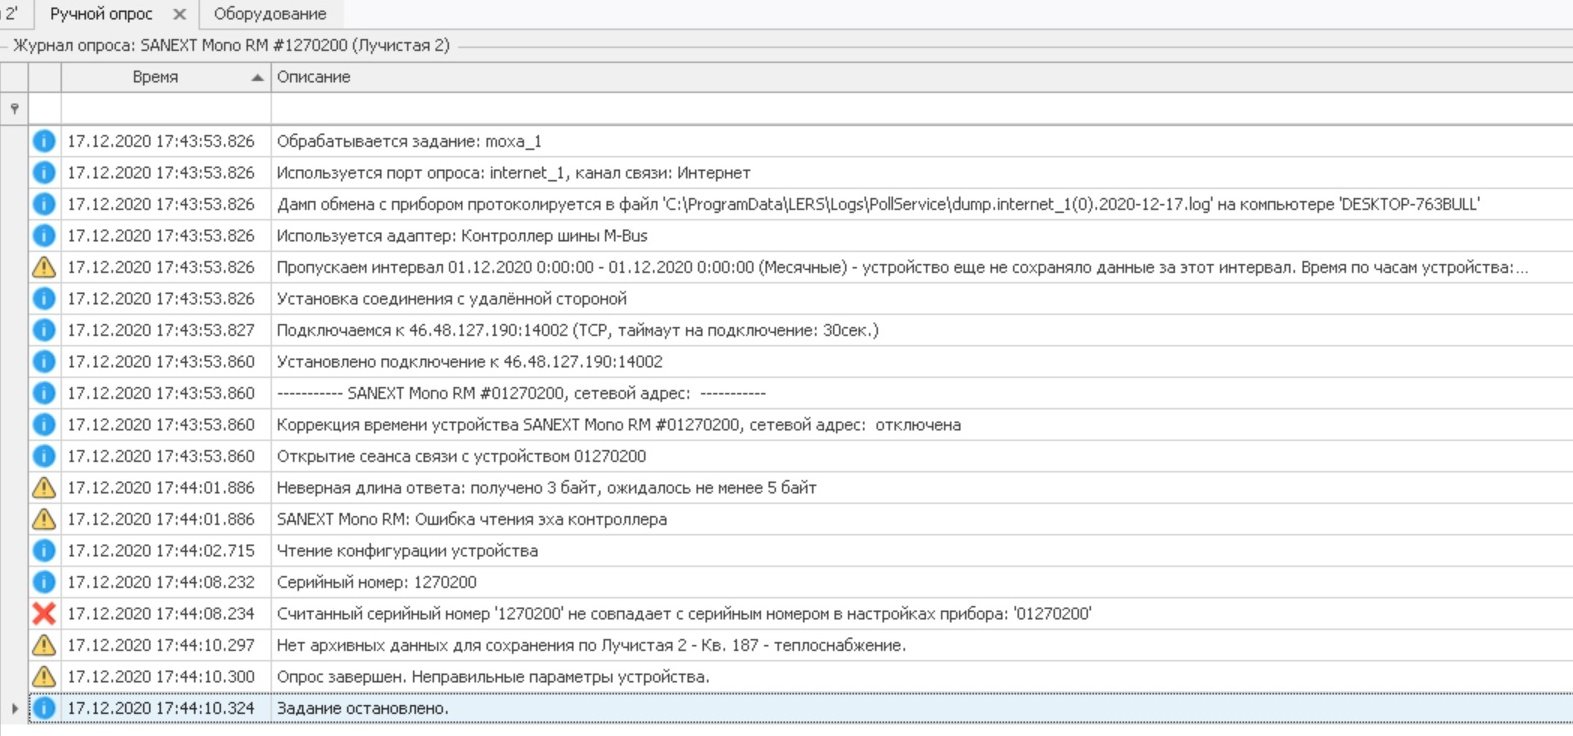The height and width of the screenshot is (736, 1573).
Task: Click info icon for '----------- SANEXT Mono RM #01270200' row
Action: (44, 393)
